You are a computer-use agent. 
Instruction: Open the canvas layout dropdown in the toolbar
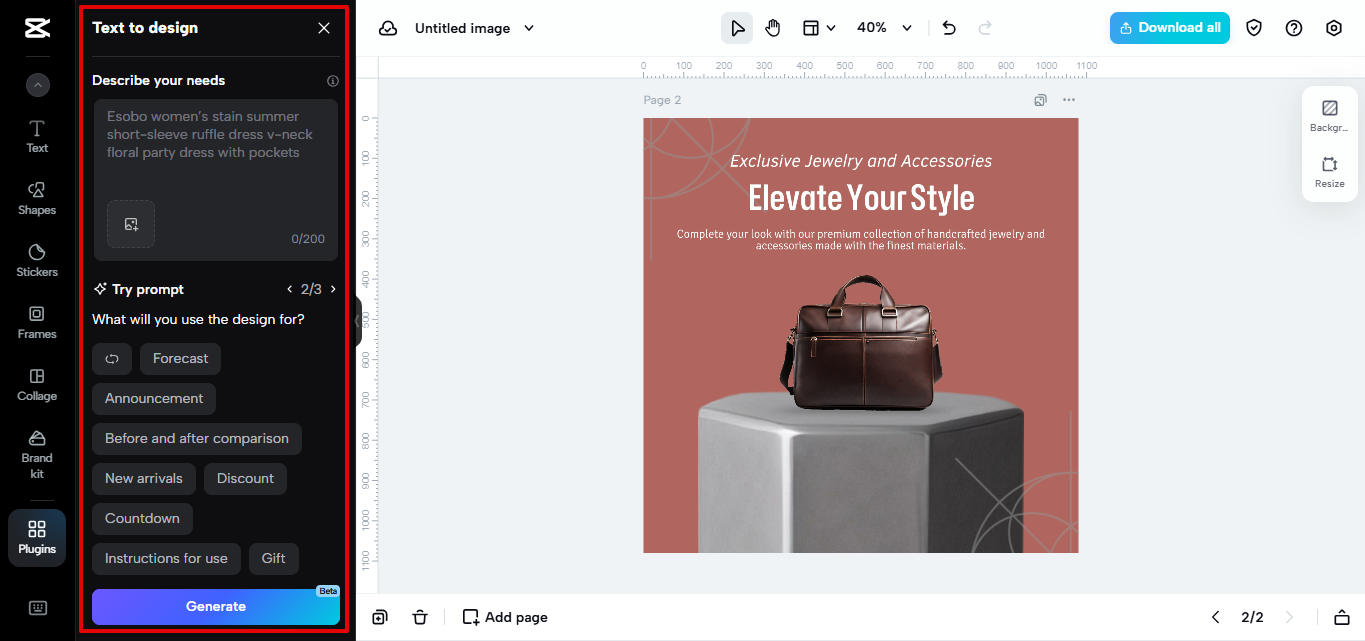[819, 27]
